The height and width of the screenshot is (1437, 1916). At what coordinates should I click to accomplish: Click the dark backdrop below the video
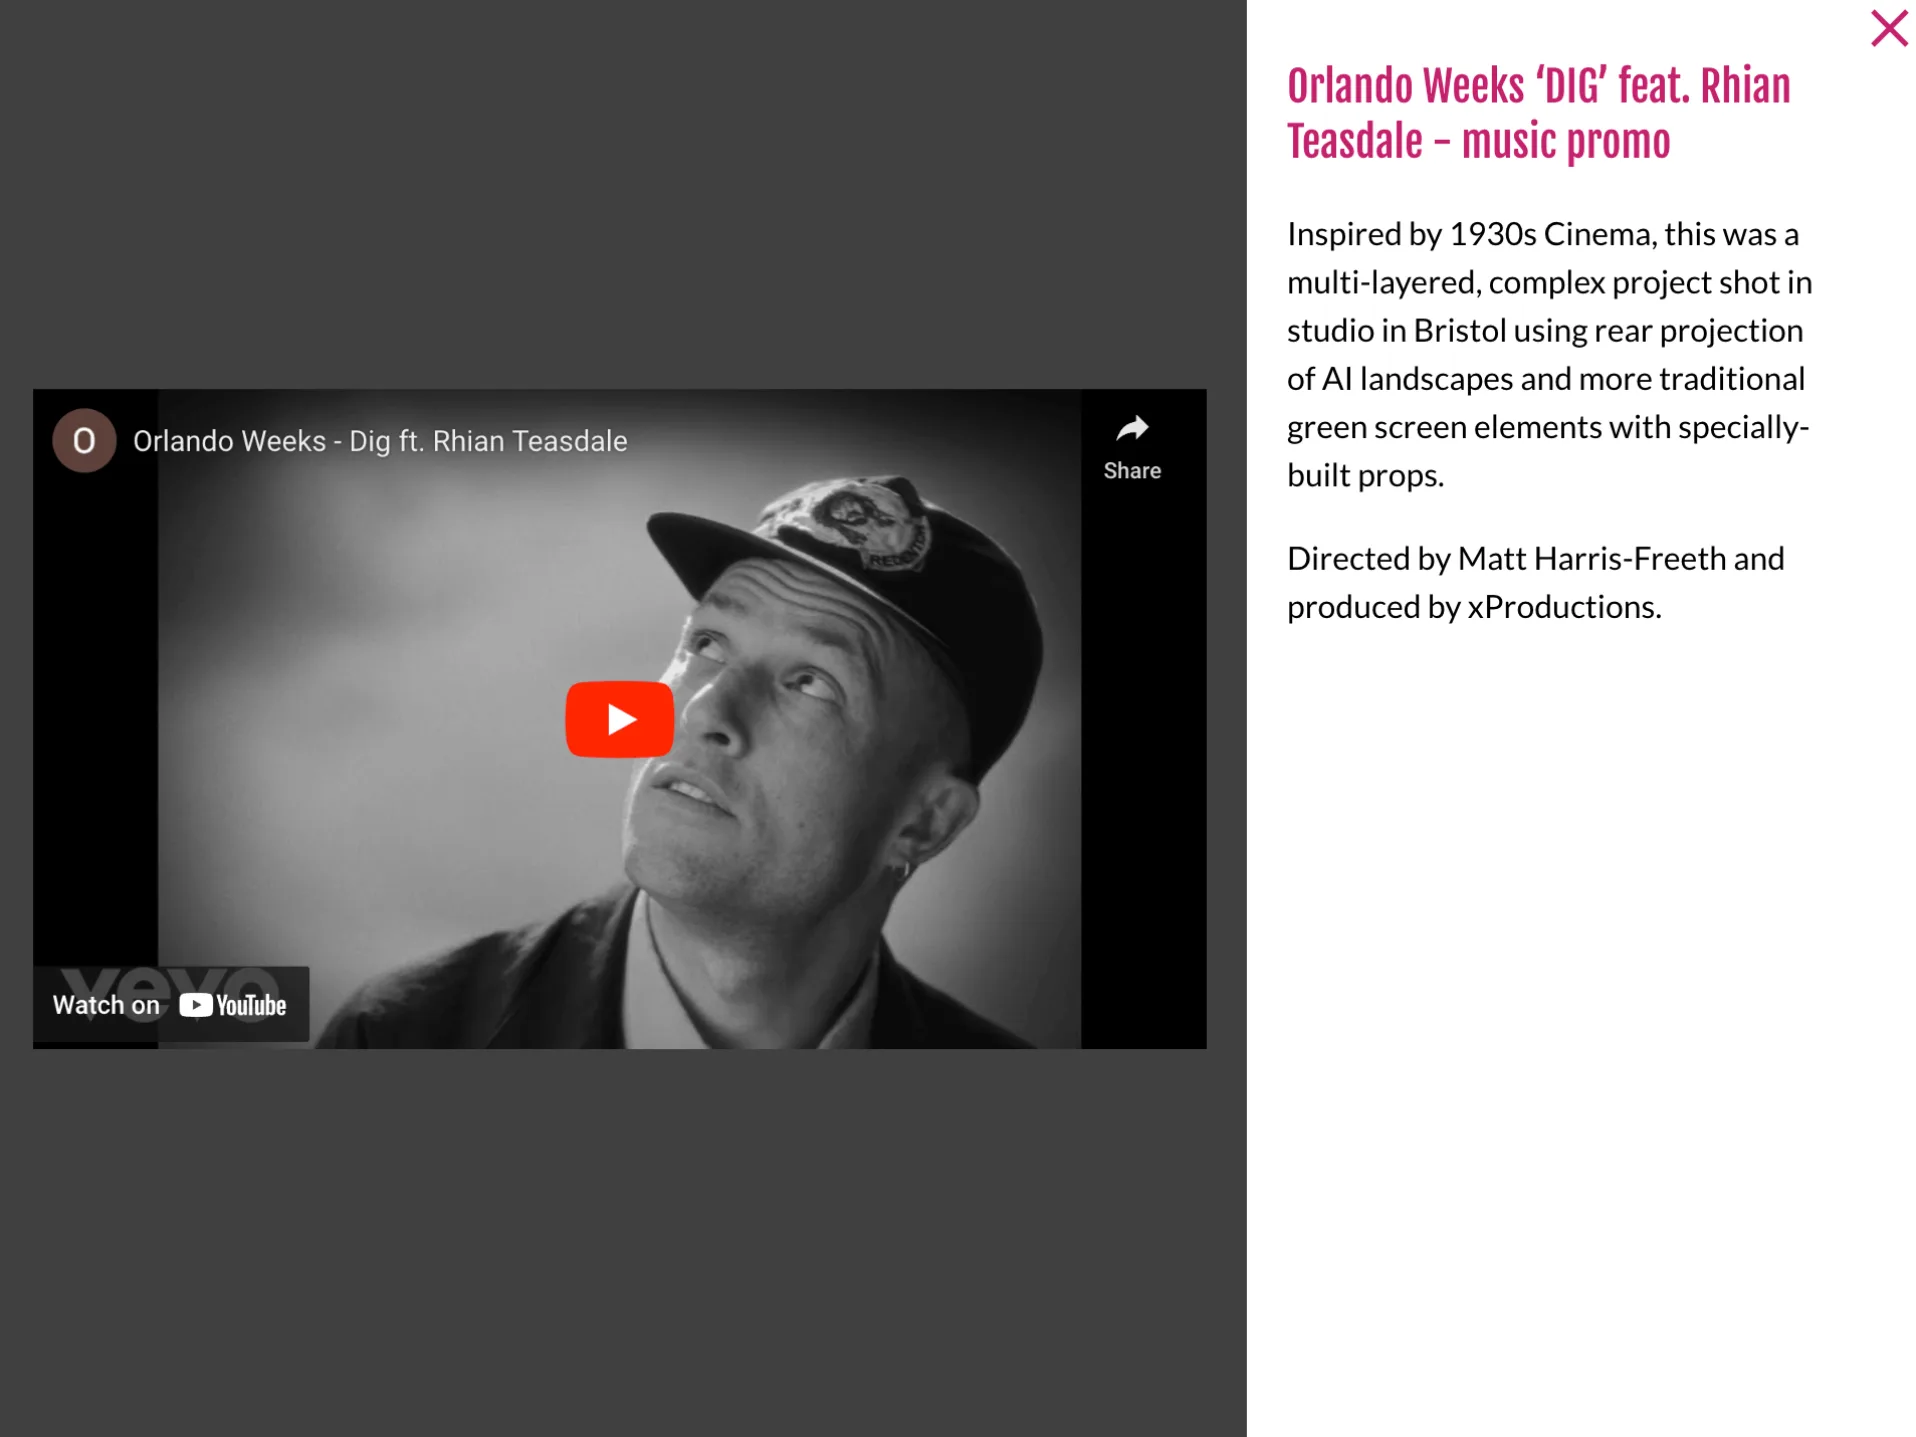(x=620, y=1240)
